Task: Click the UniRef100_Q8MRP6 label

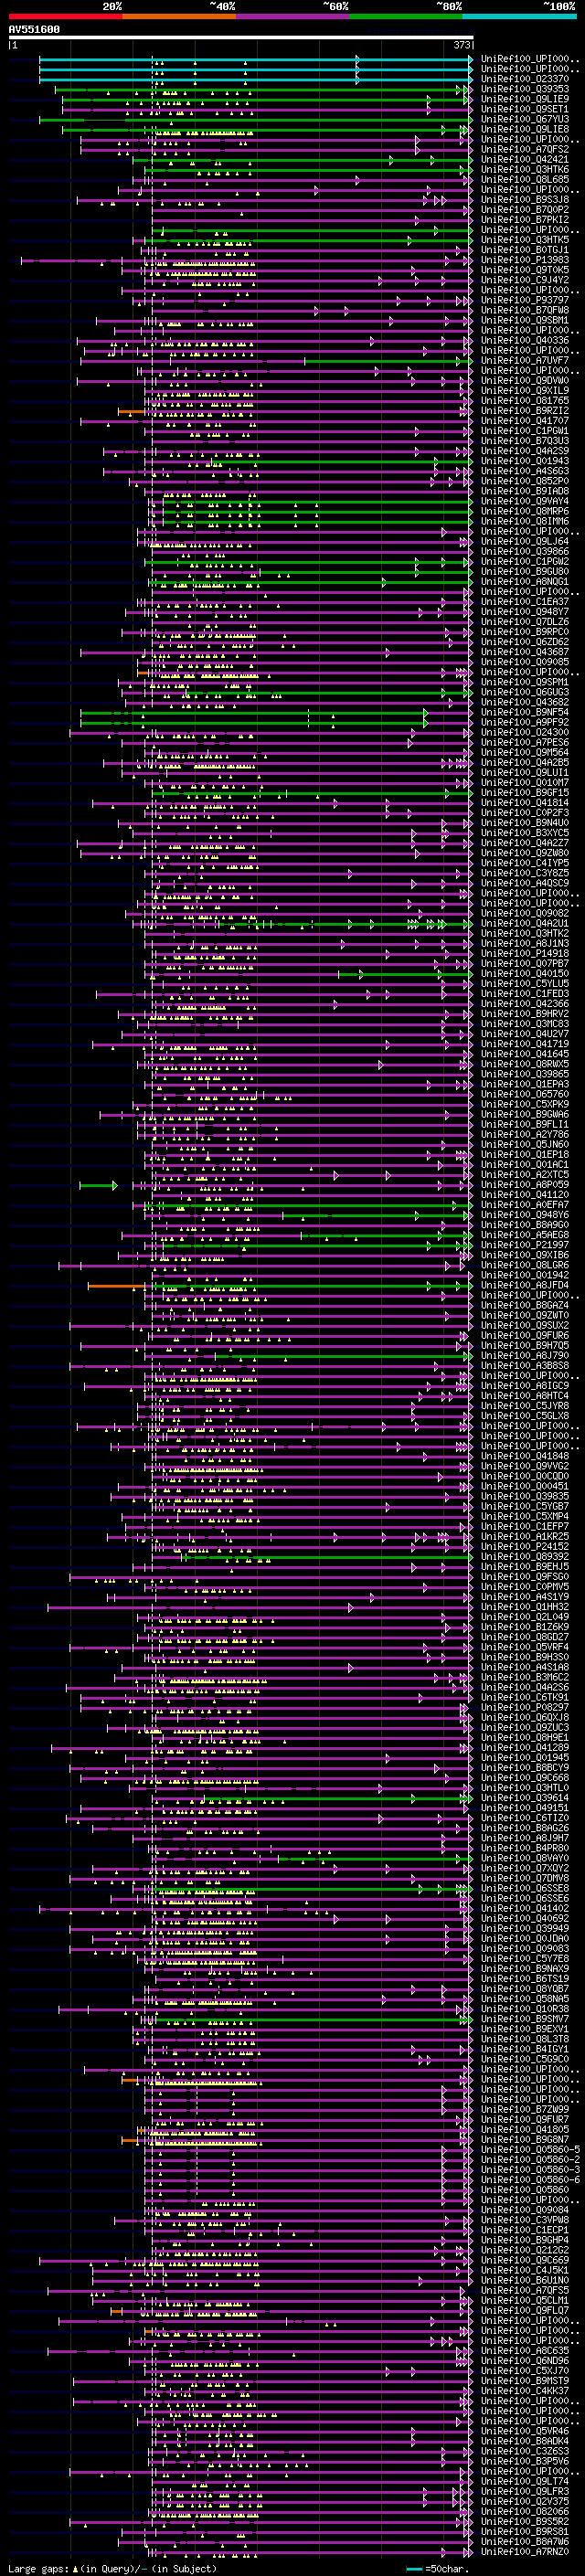Action: [x=525, y=511]
